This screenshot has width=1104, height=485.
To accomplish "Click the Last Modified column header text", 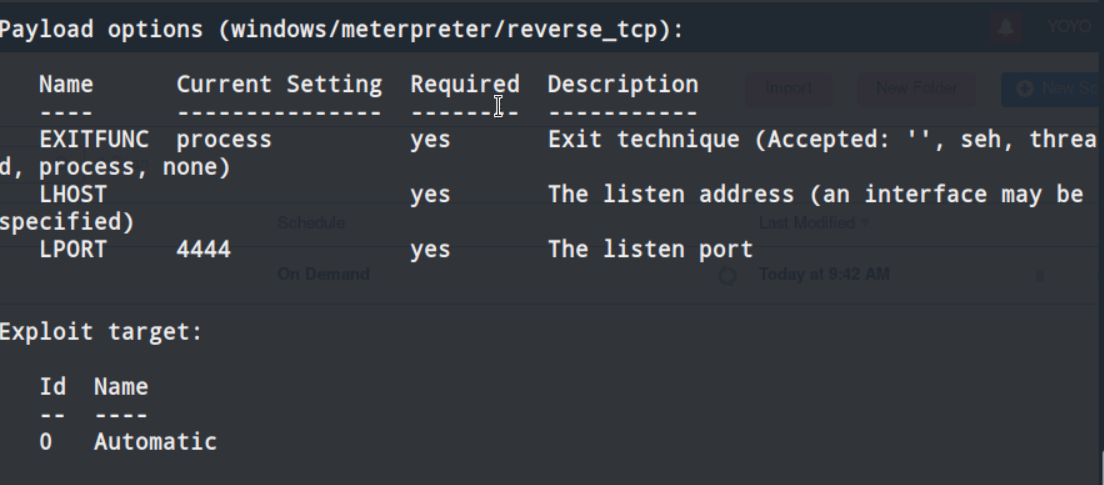I will click(807, 223).
